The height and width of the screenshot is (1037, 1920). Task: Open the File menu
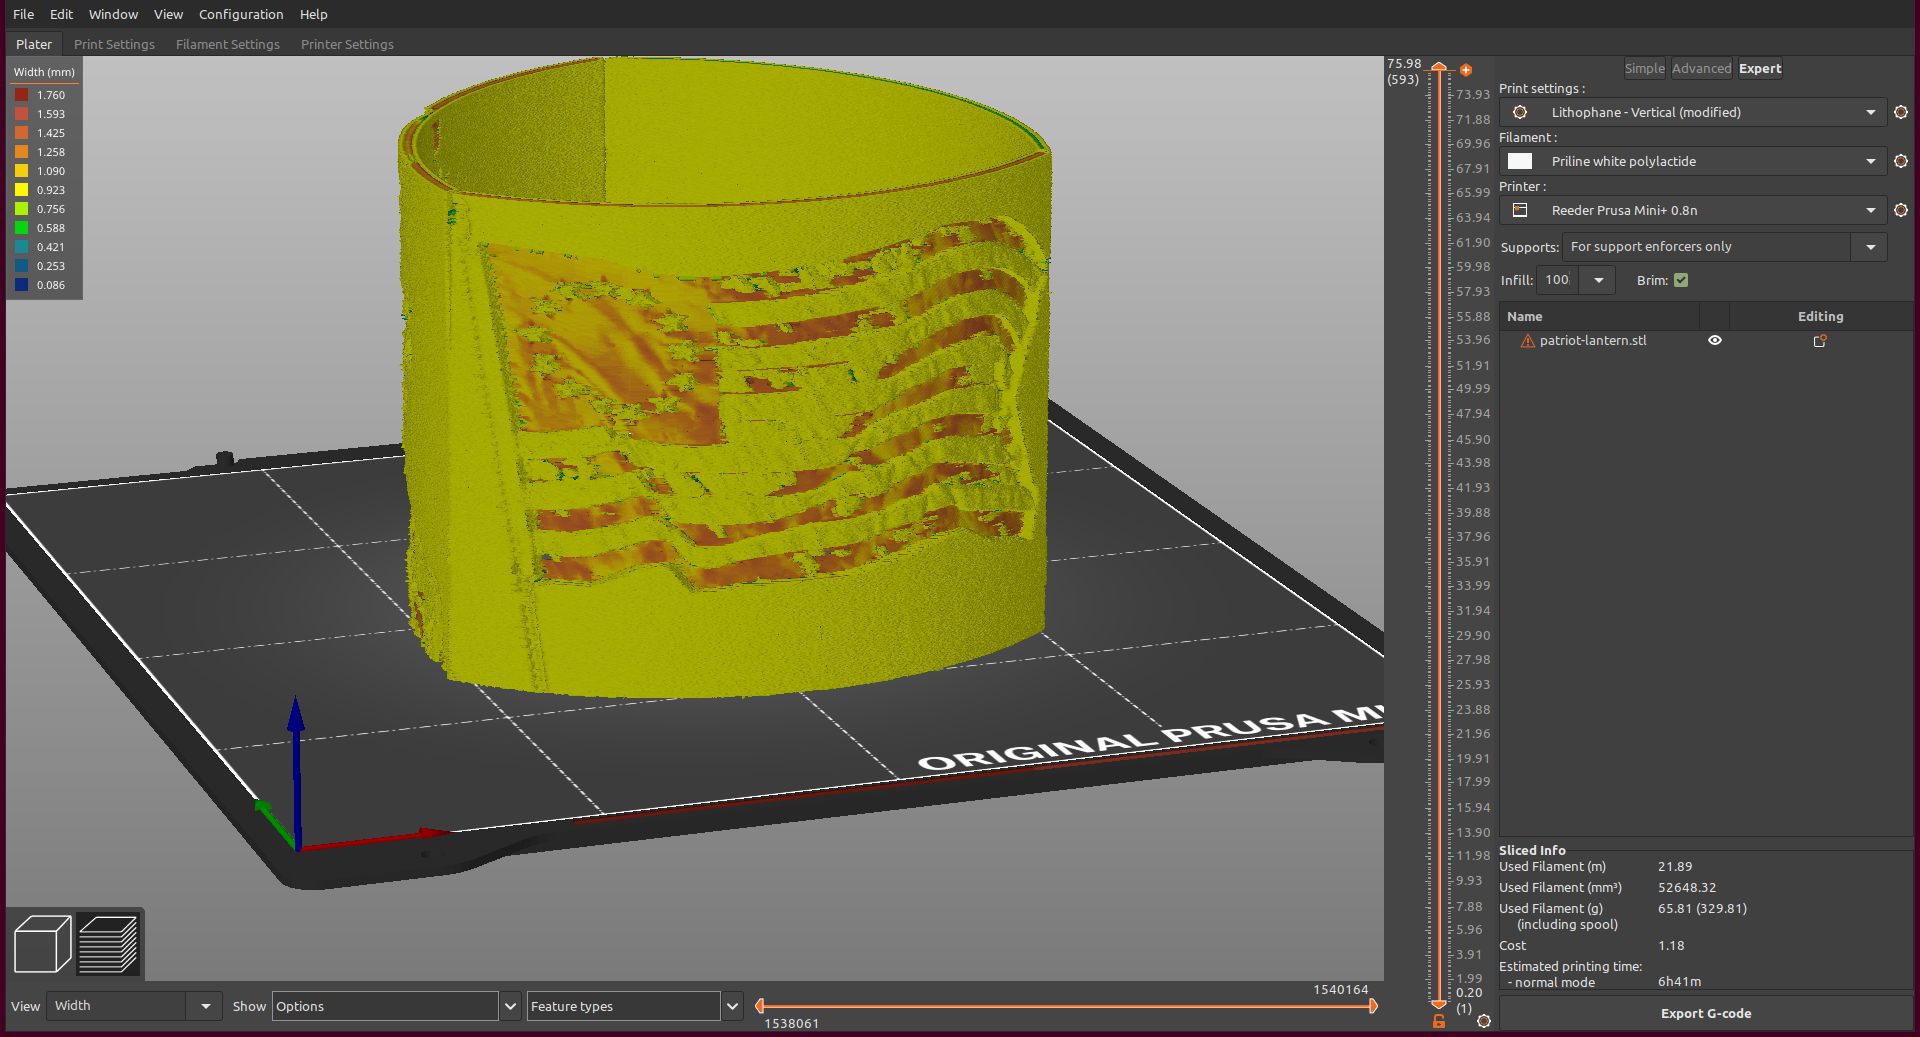(x=24, y=14)
